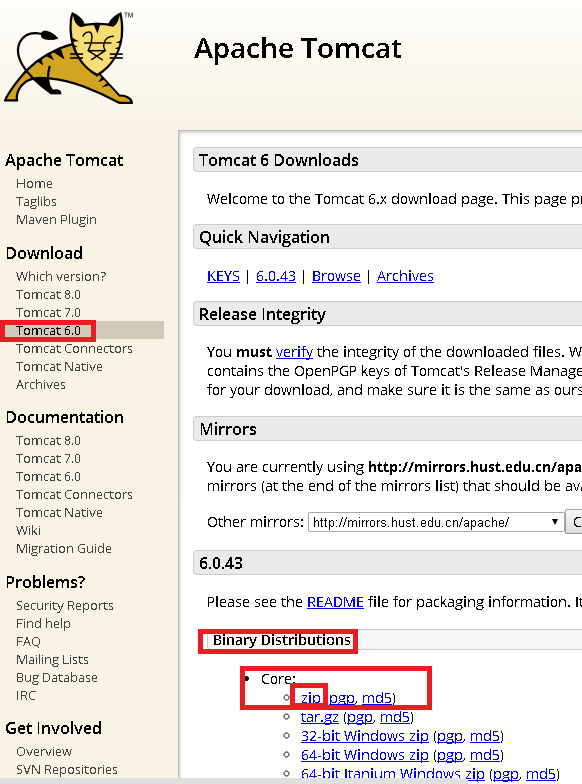Open pgp for 64-bit Windows zip
Image resolution: width=582 pixels, height=784 pixels.
[450, 755]
